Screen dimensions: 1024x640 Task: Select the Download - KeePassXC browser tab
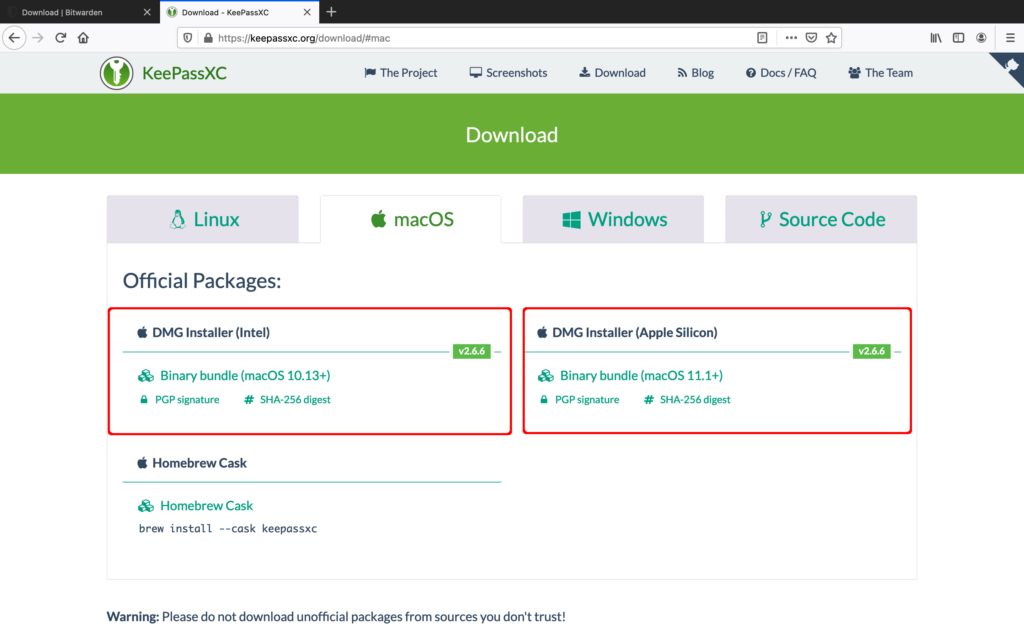[x=239, y=12]
